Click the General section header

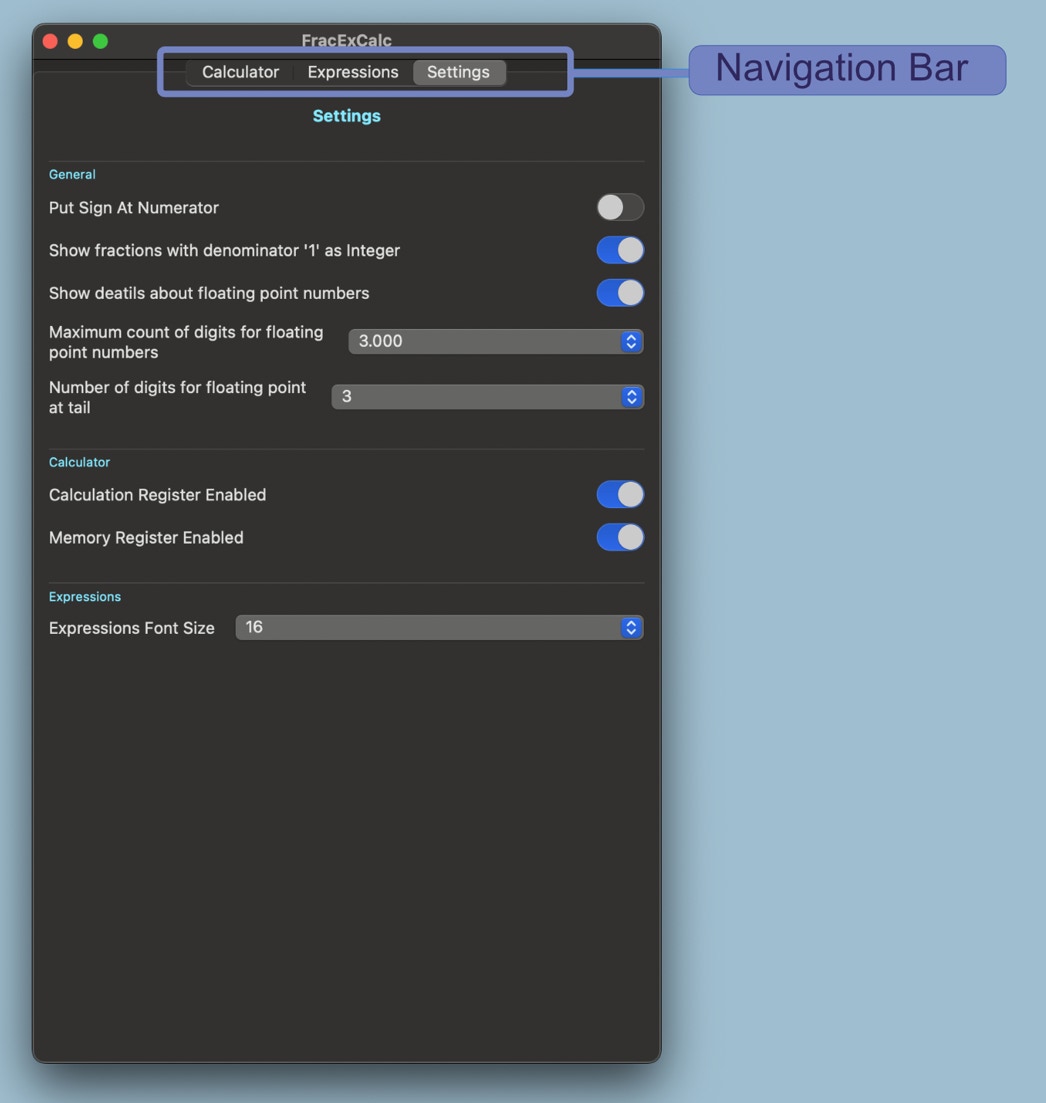click(72, 174)
